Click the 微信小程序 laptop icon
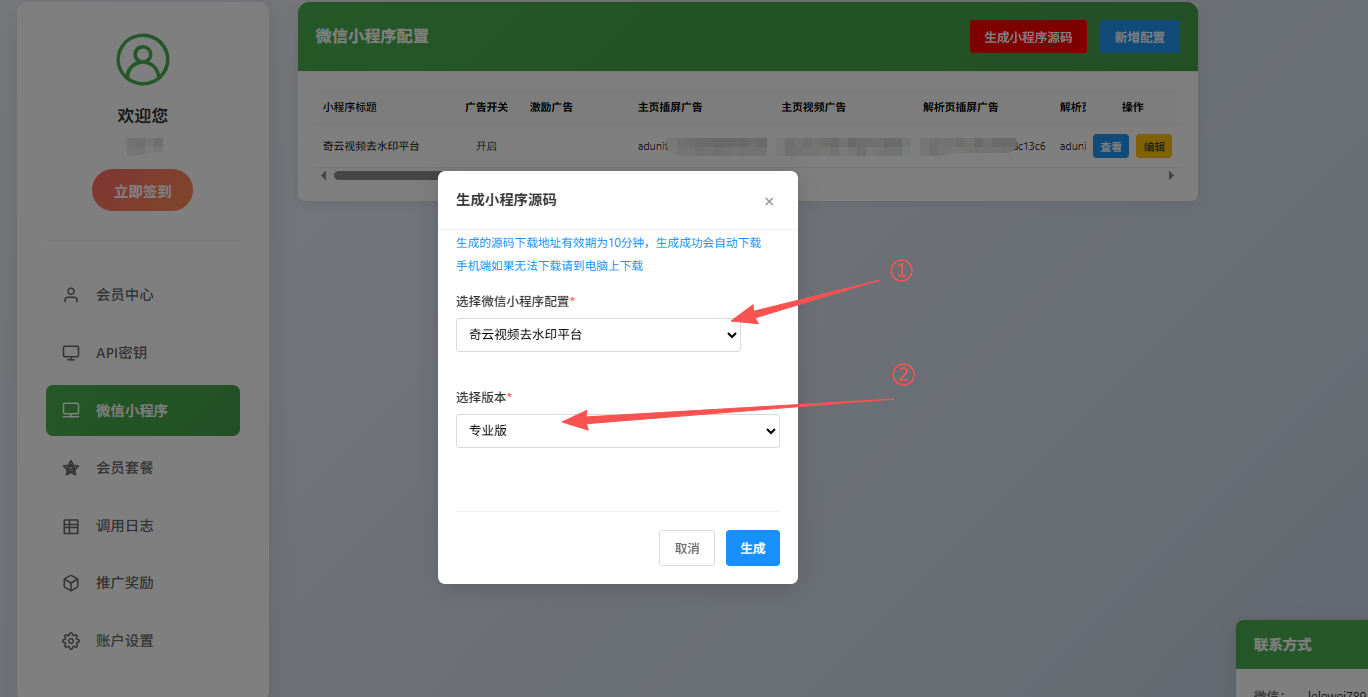This screenshot has width=1368, height=697. tap(71, 410)
